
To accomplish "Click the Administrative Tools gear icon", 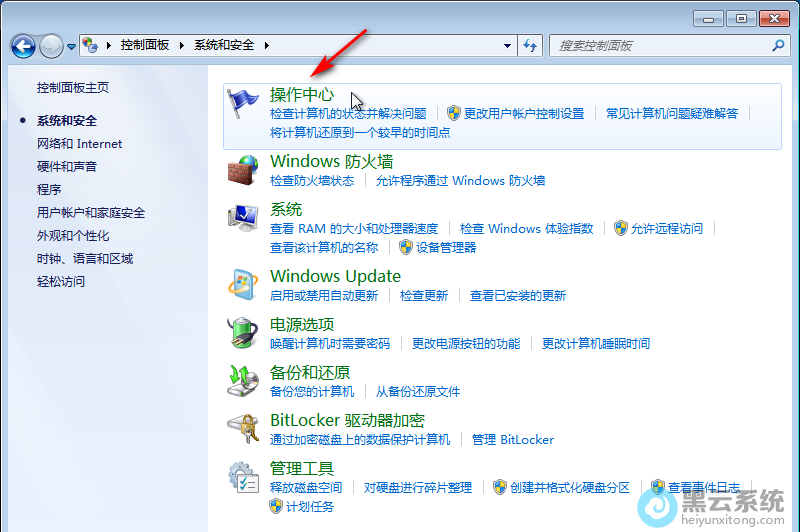I will 244,477.
